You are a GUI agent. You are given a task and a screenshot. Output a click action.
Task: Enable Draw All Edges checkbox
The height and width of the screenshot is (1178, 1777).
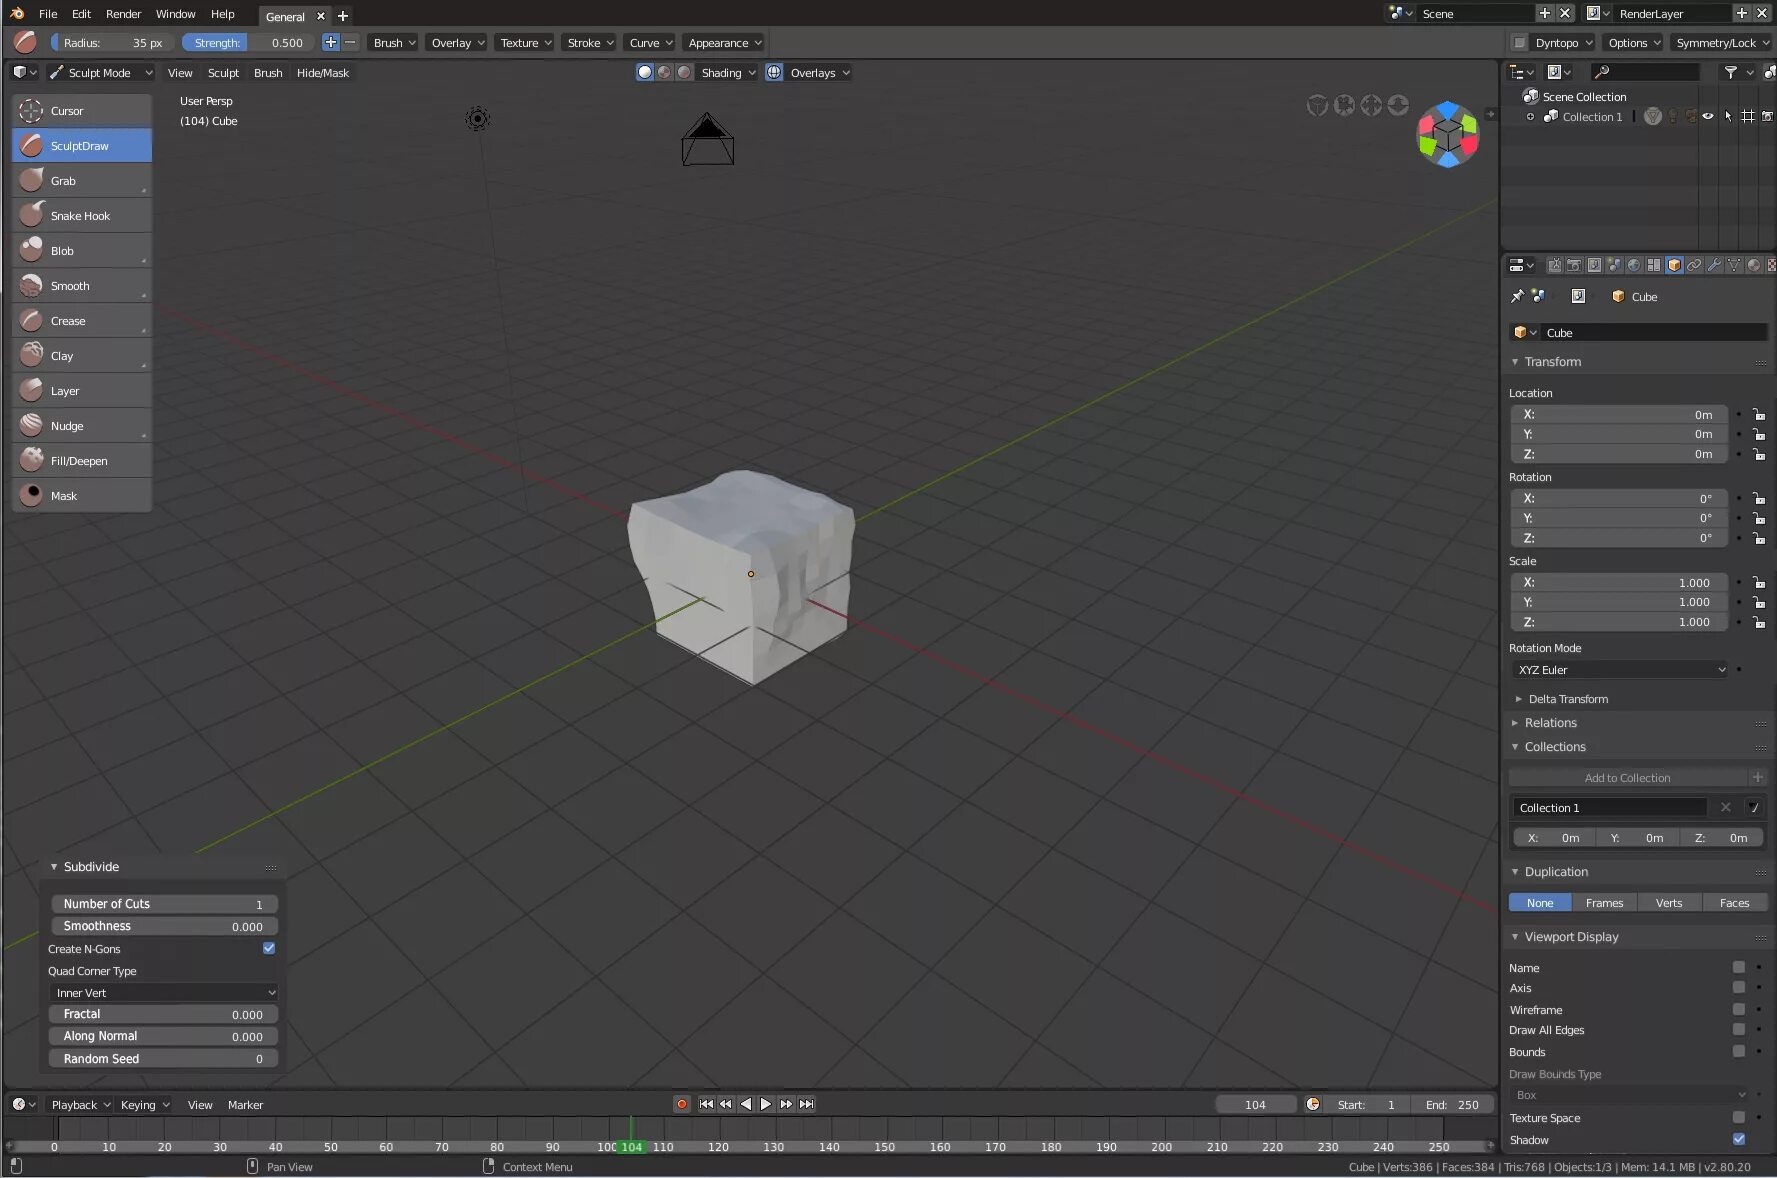(1739, 1029)
